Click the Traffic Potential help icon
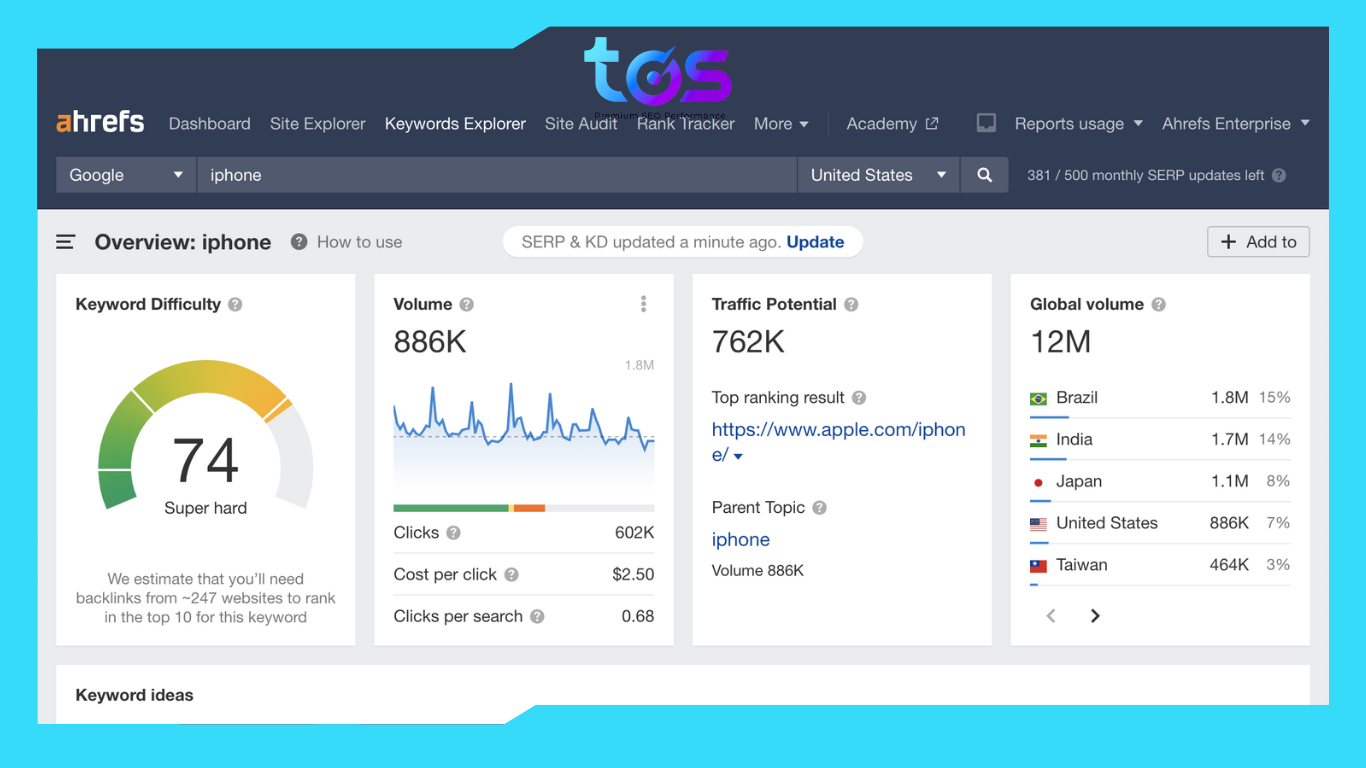The height and width of the screenshot is (768, 1366). click(851, 305)
